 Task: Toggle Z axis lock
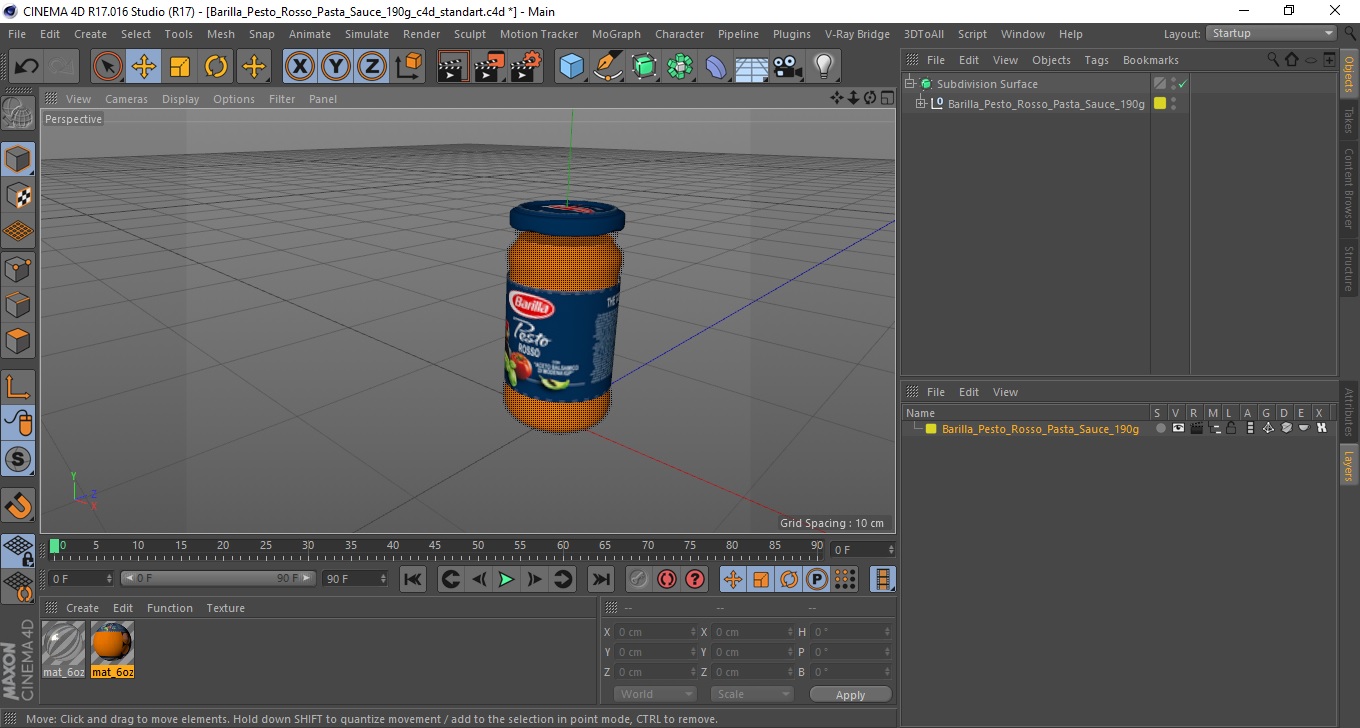[x=372, y=67]
